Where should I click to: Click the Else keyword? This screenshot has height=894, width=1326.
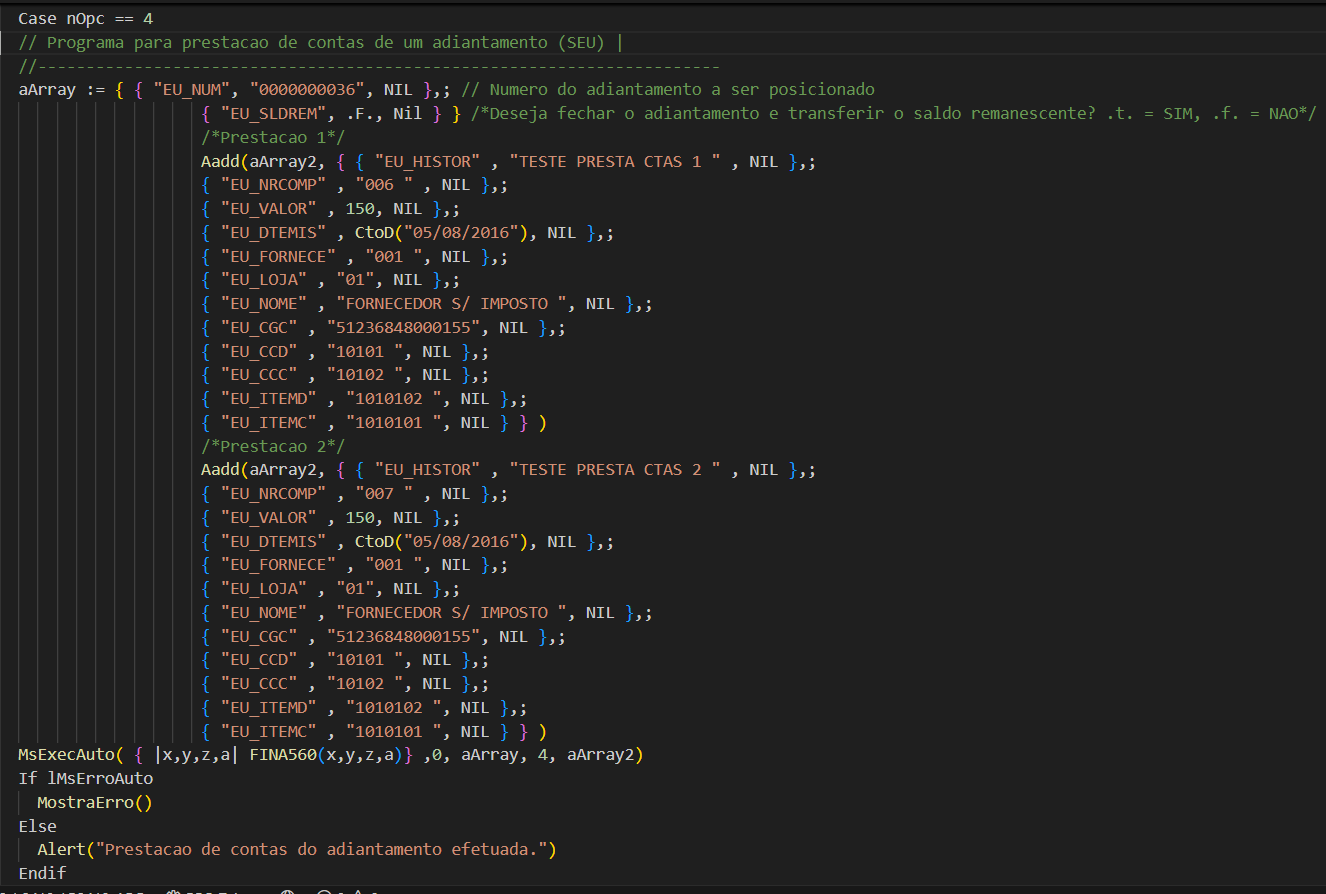pyautogui.click(x=37, y=826)
